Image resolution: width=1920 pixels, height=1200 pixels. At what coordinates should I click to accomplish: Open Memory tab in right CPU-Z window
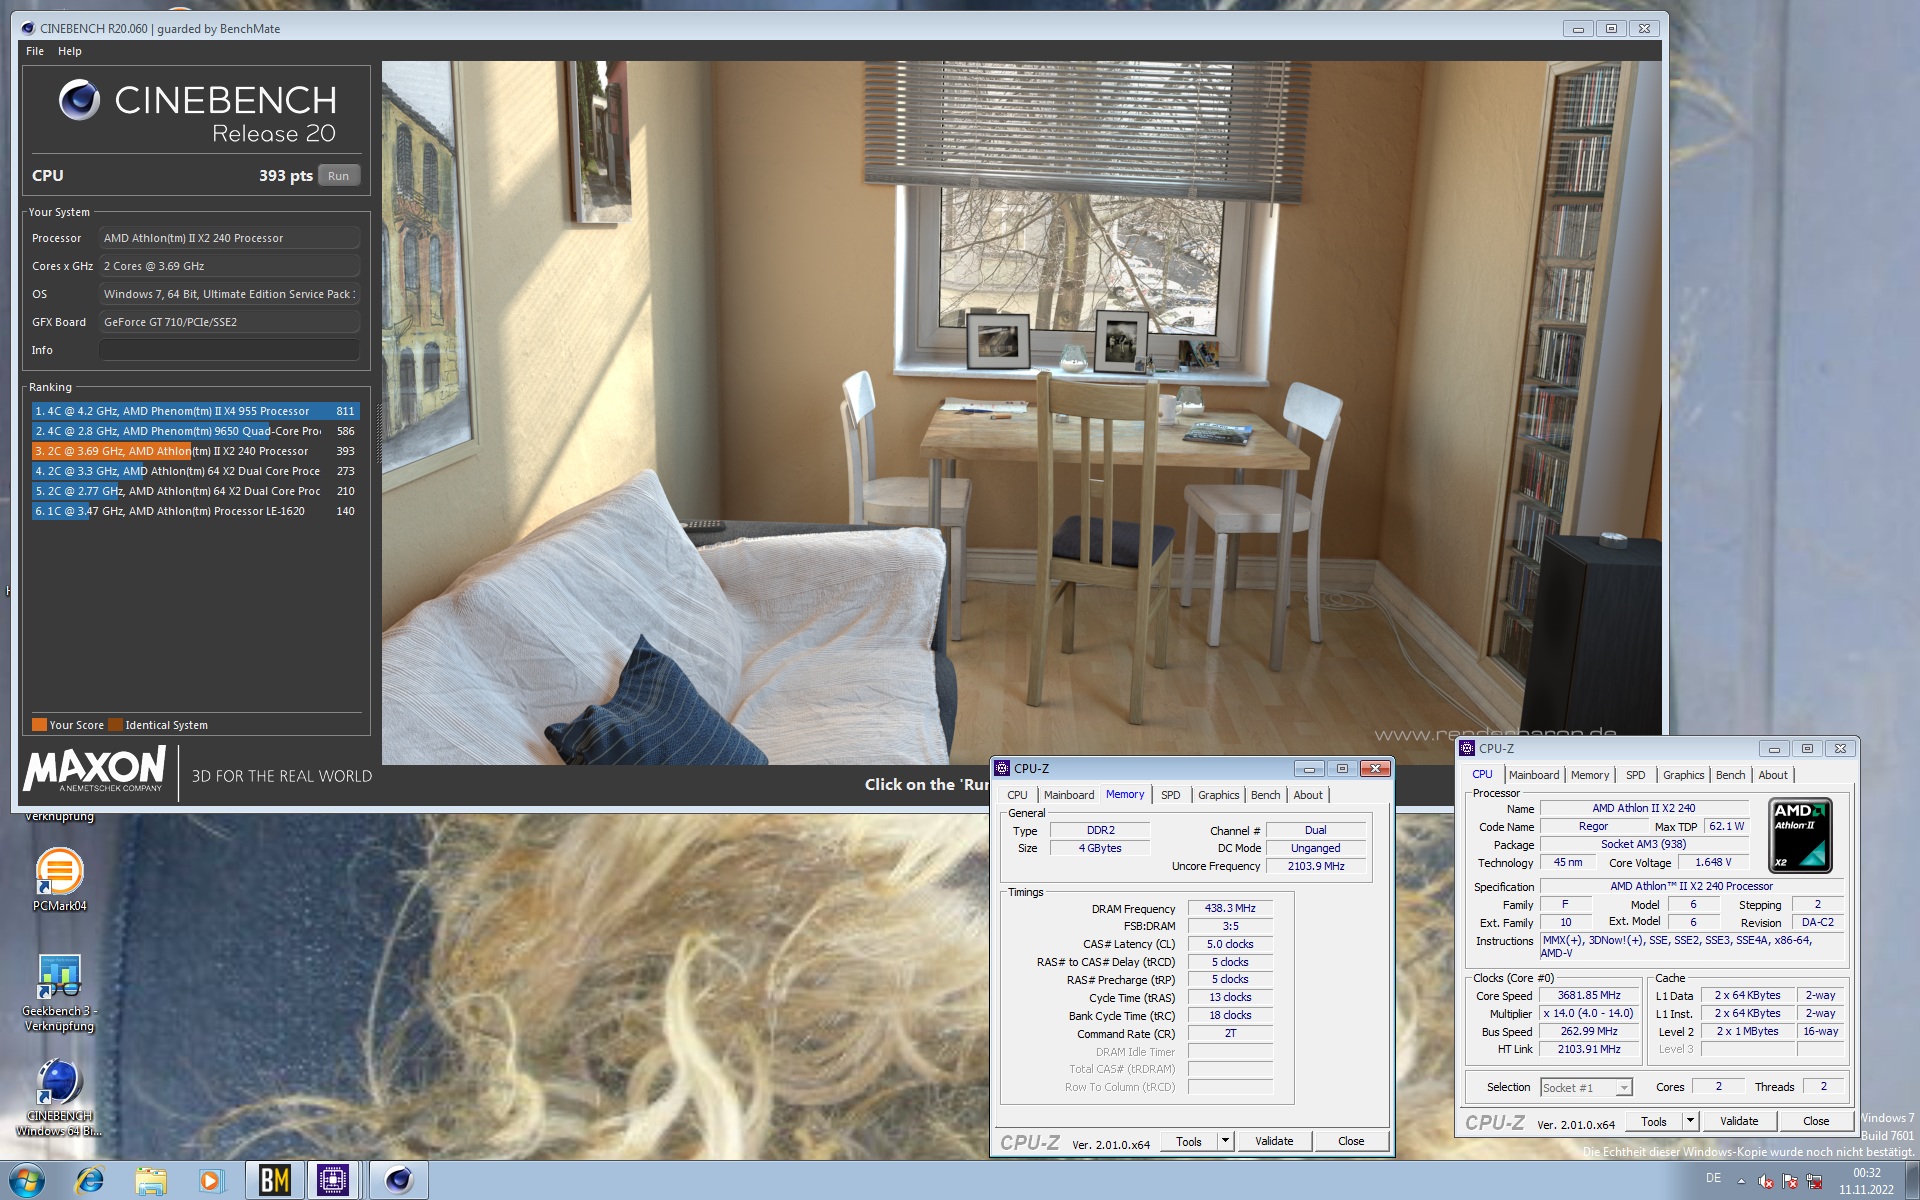[1589, 775]
